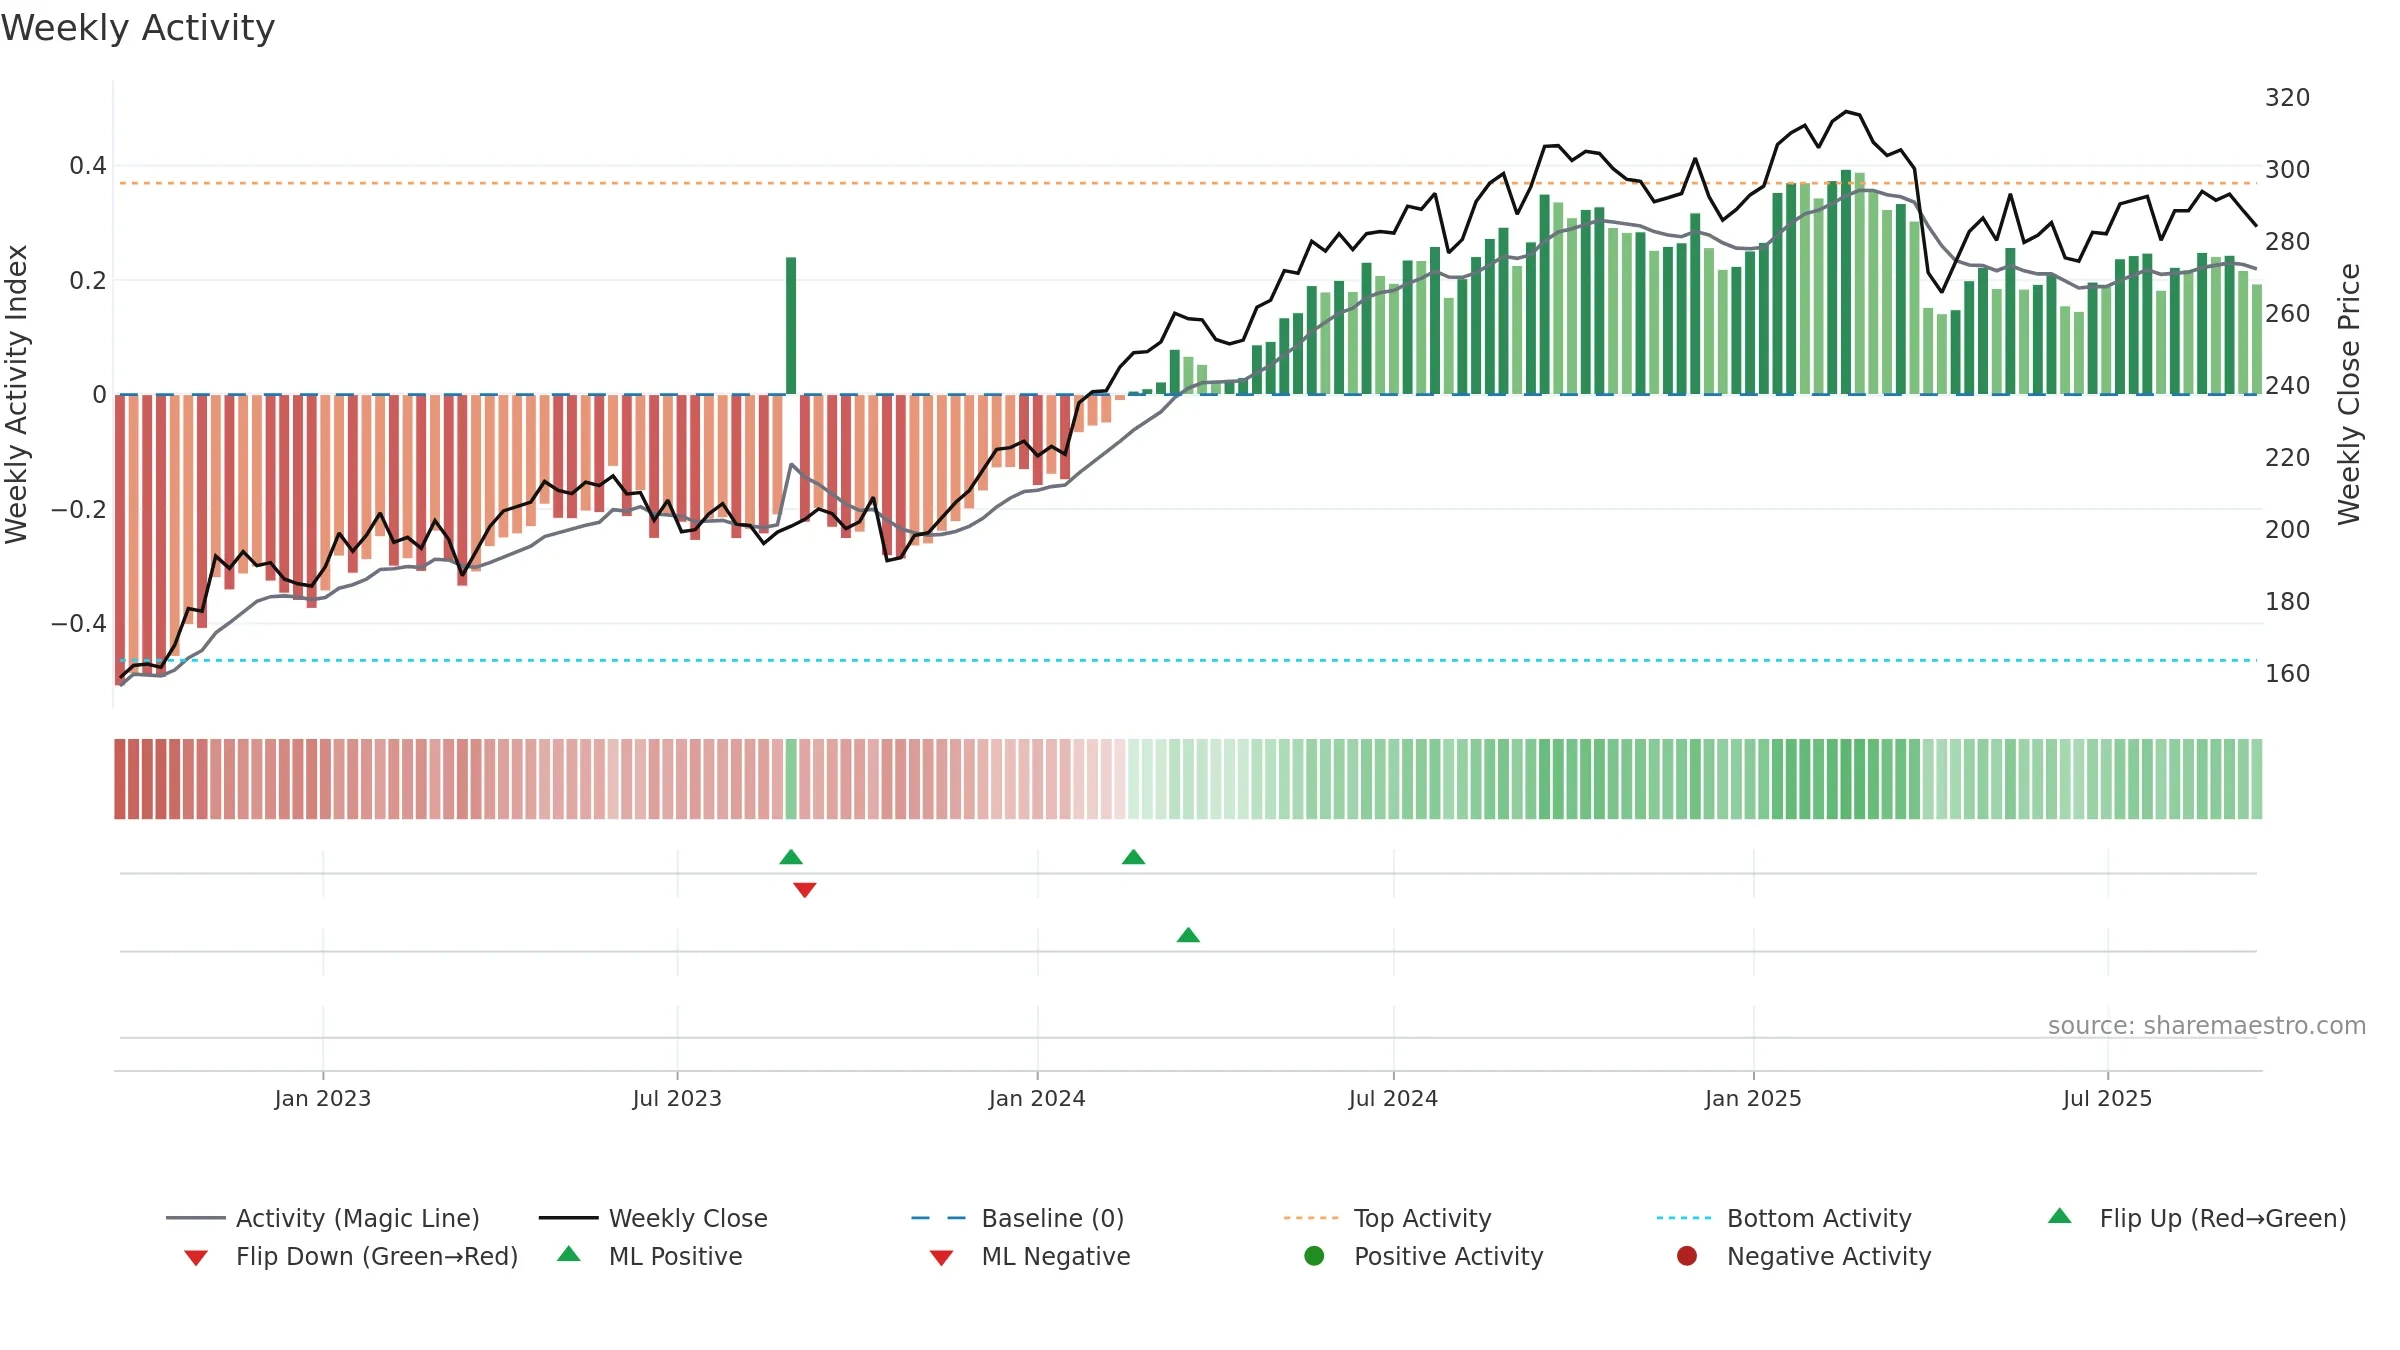Screen dimensions: 2400x1350
Task: Click the 320 price axis tick label
Action: 2287,97
